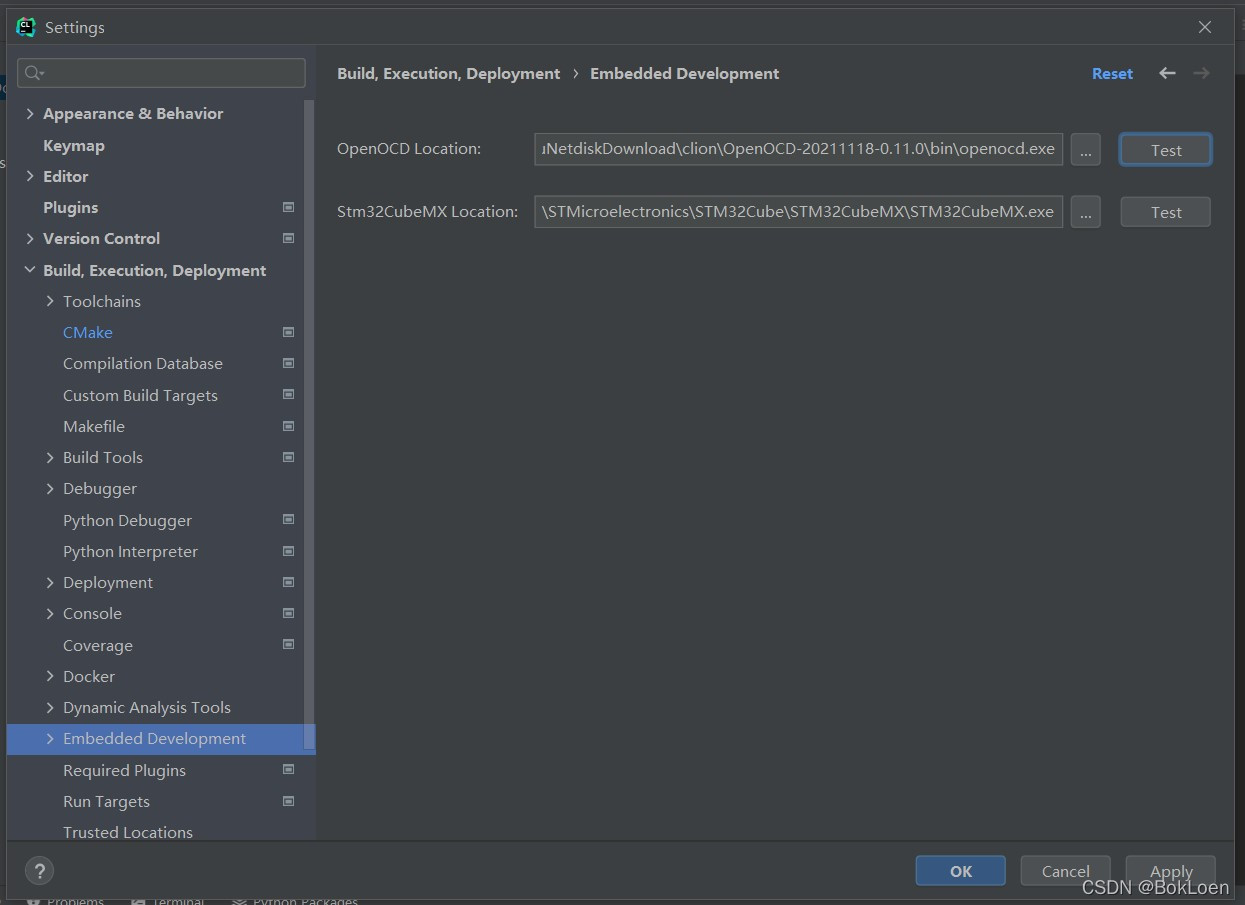Click the forward navigation arrow
This screenshot has width=1245, height=905.
click(1201, 73)
